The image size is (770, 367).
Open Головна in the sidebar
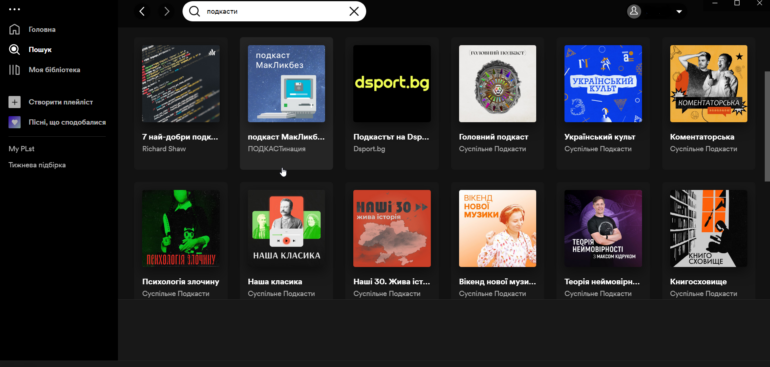click(42, 29)
